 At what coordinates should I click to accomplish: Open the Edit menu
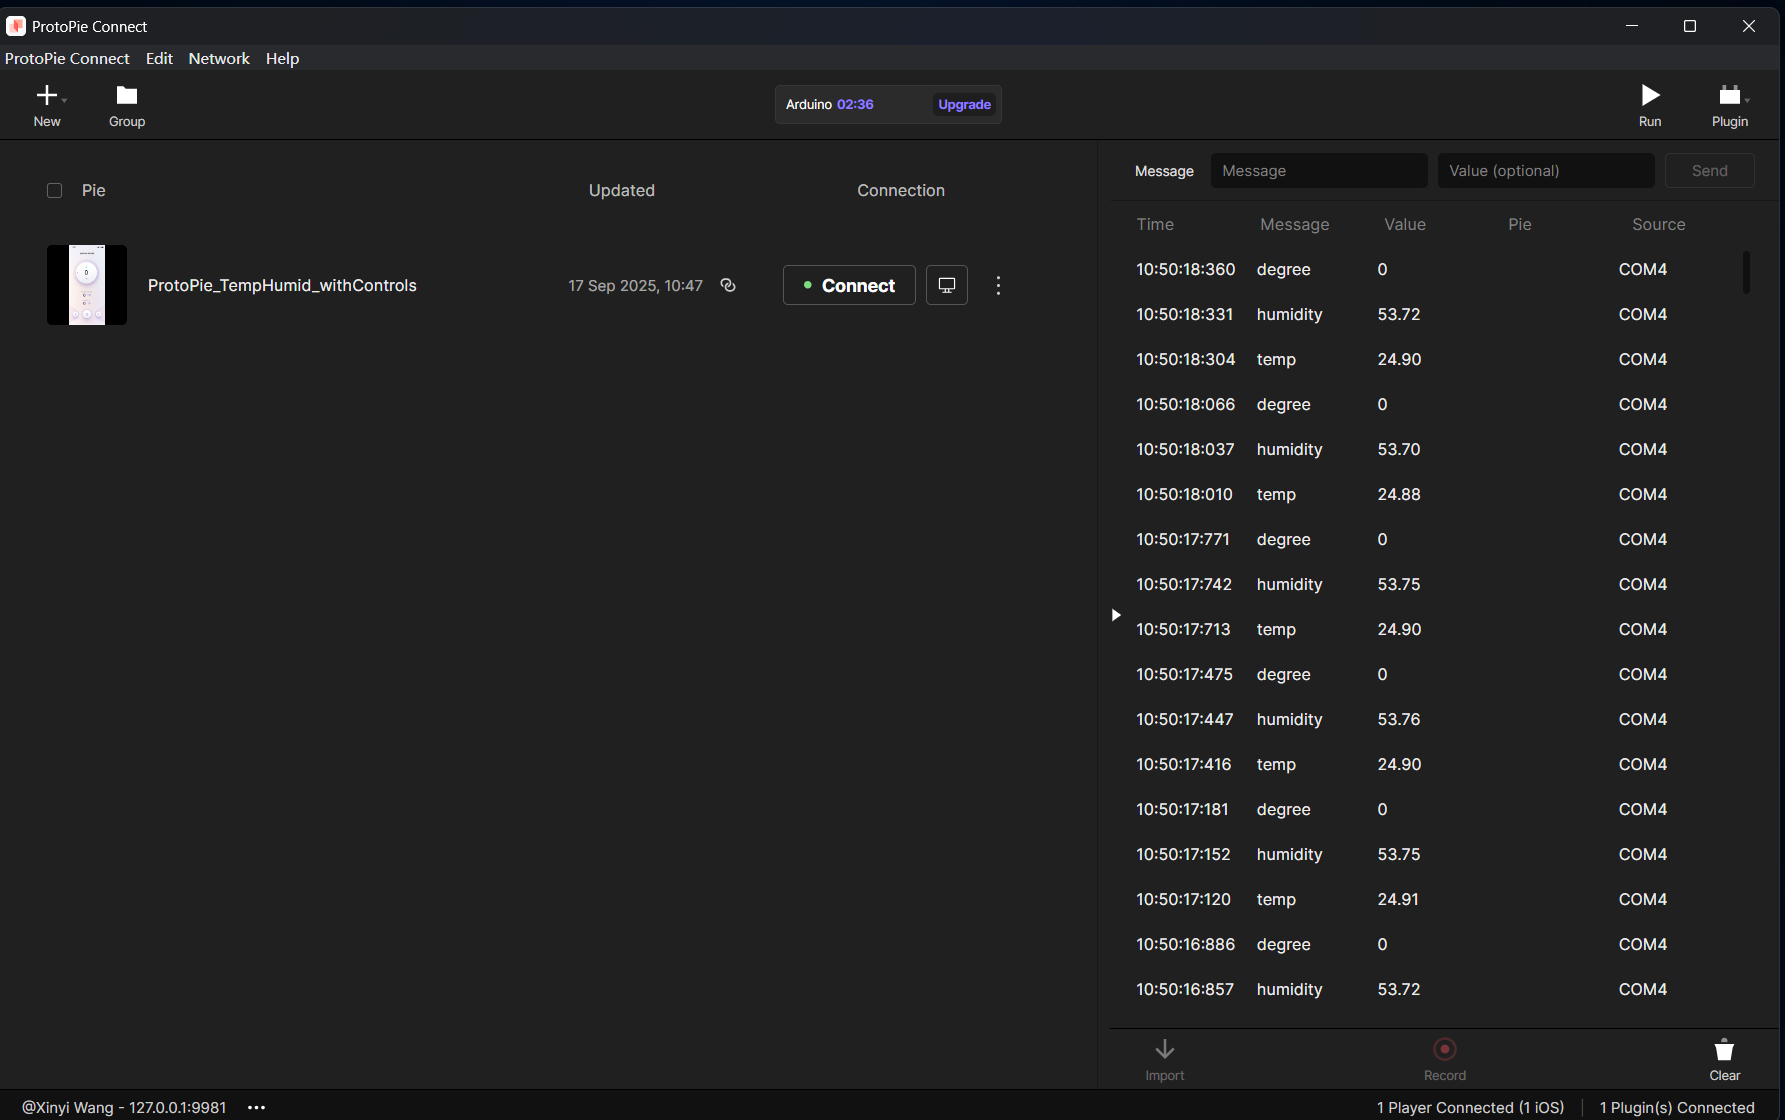point(159,59)
